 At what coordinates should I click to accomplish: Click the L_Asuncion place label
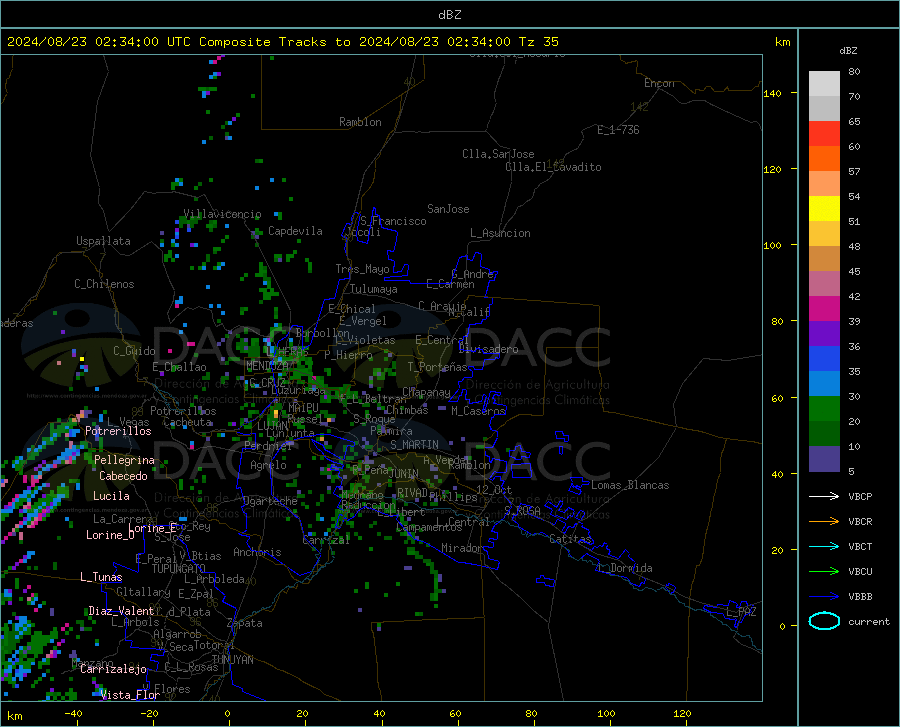point(500,233)
